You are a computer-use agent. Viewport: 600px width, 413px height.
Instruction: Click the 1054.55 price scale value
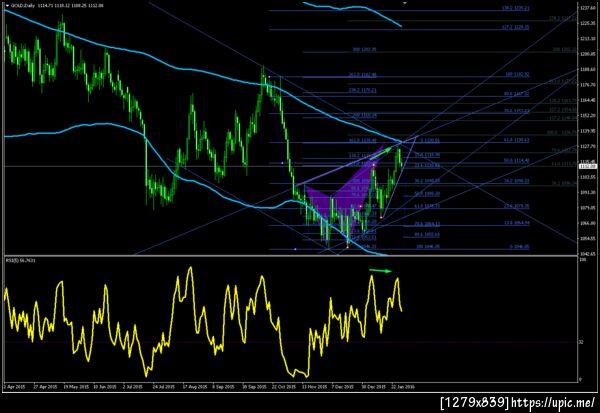pos(587,238)
